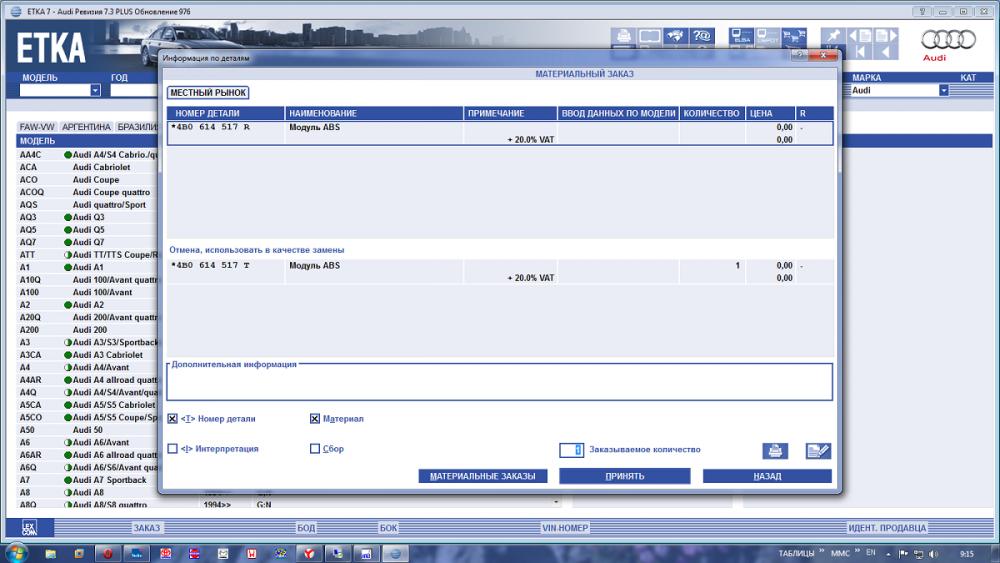Enable the Сбор checkbox
Image resolution: width=1000 pixels, height=563 pixels.
pos(315,449)
